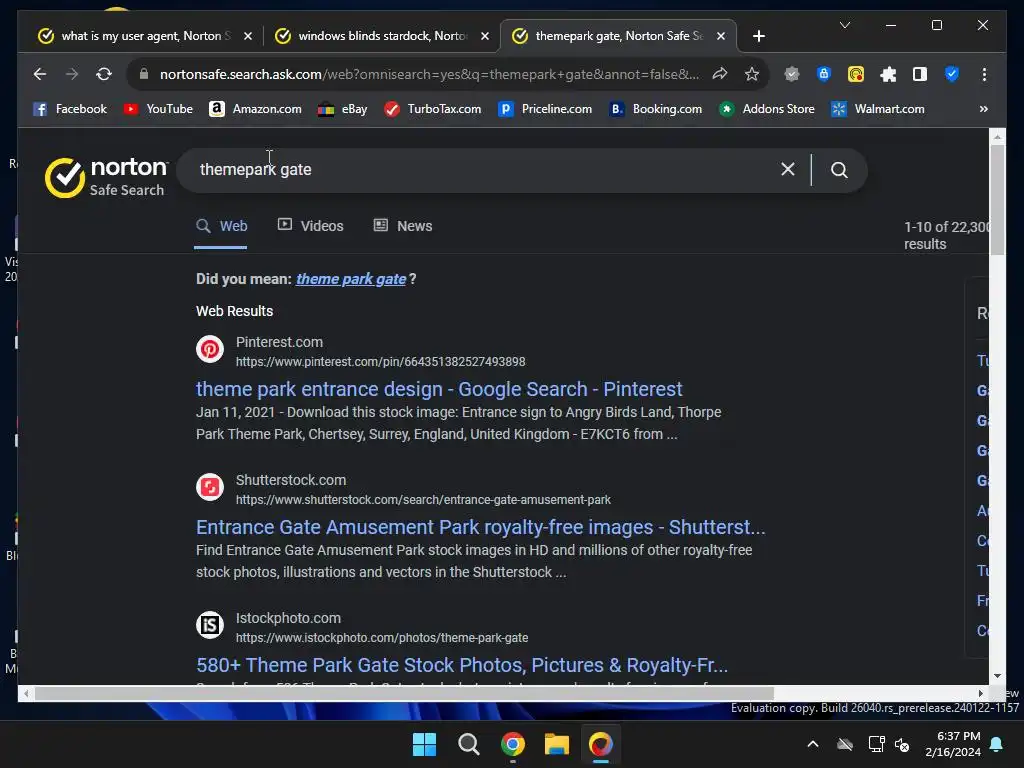The width and height of the screenshot is (1024, 768).
Task: Open the Priceline.com bookmark
Action: (x=545, y=109)
